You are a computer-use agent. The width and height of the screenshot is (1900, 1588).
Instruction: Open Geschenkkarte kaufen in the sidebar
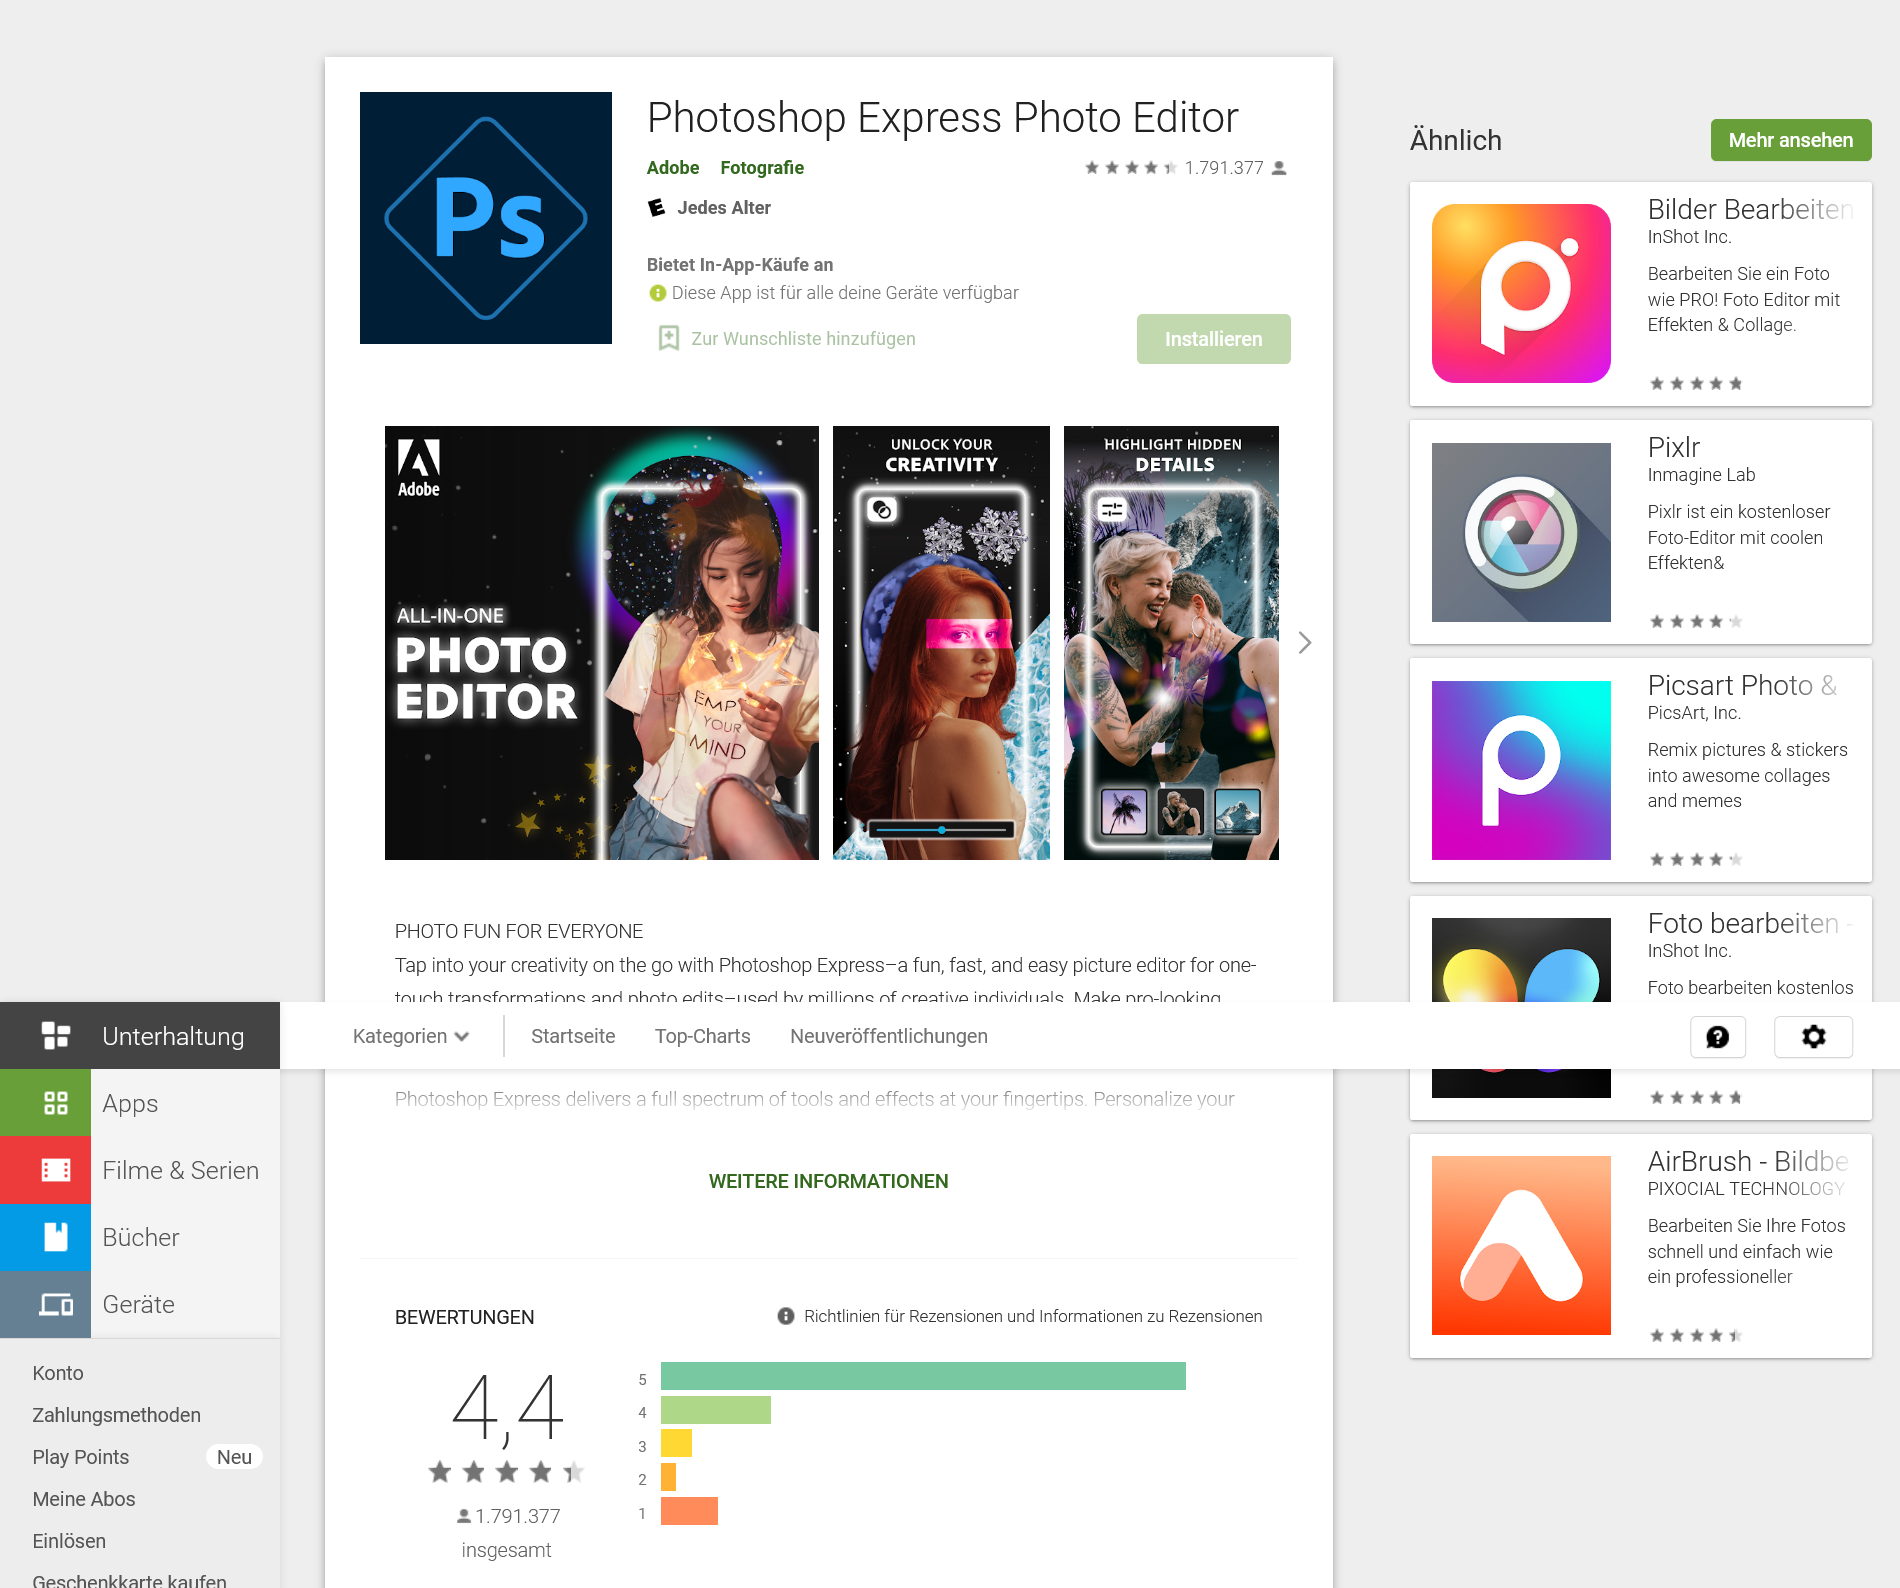click(129, 1580)
